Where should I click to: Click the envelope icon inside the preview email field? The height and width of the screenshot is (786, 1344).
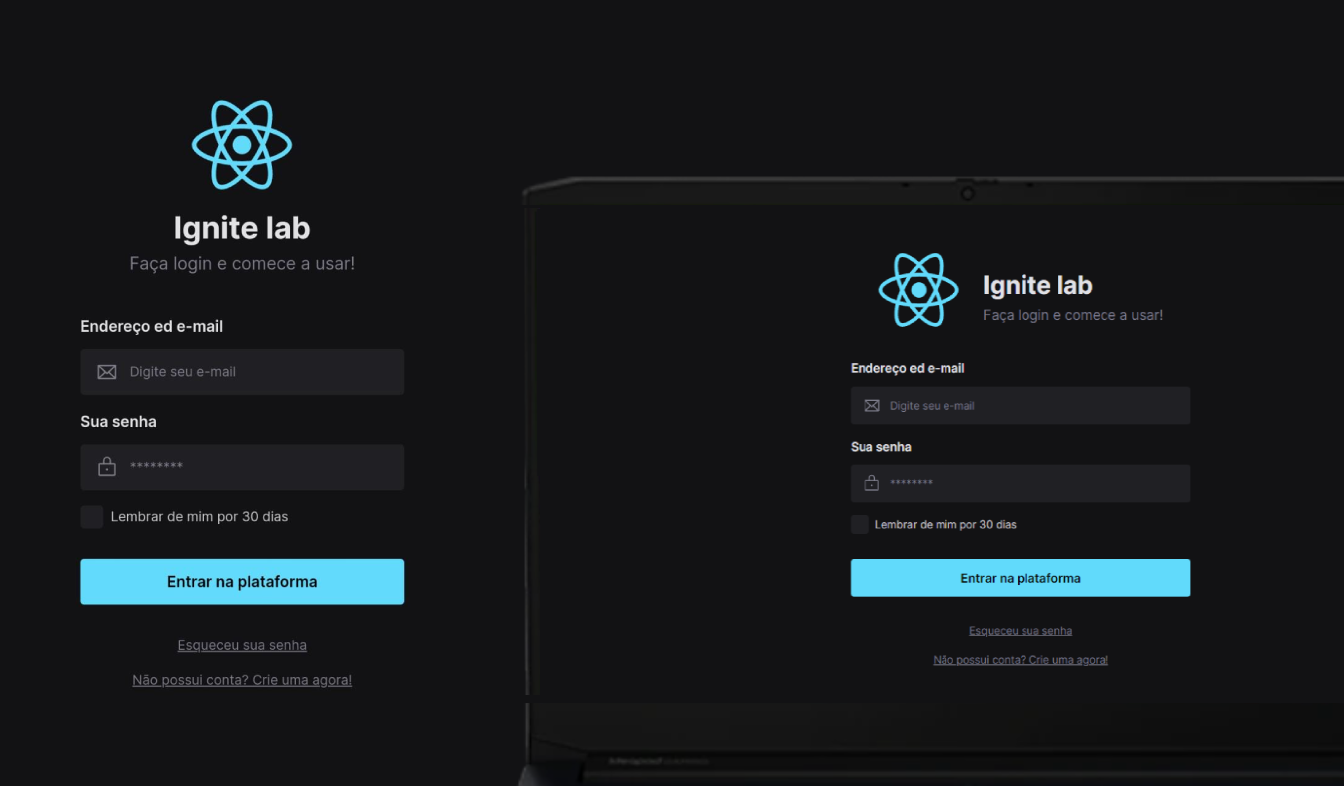click(x=871, y=405)
